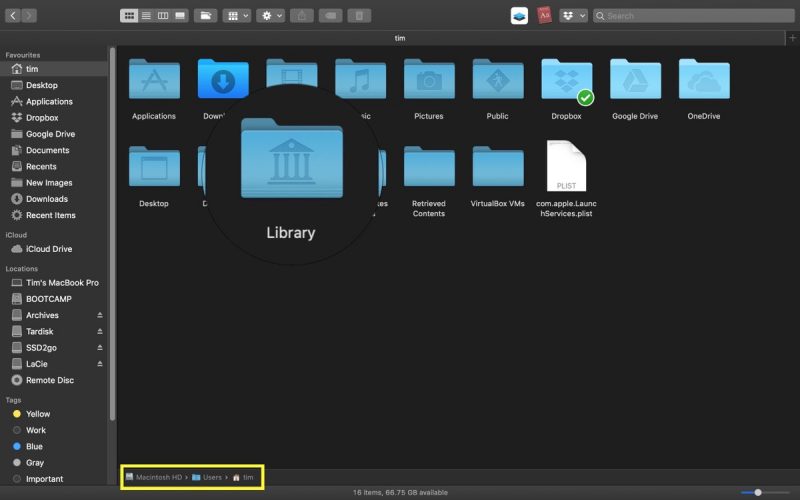Adjust the icon size slider
800x500 pixels.
coord(758,492)
